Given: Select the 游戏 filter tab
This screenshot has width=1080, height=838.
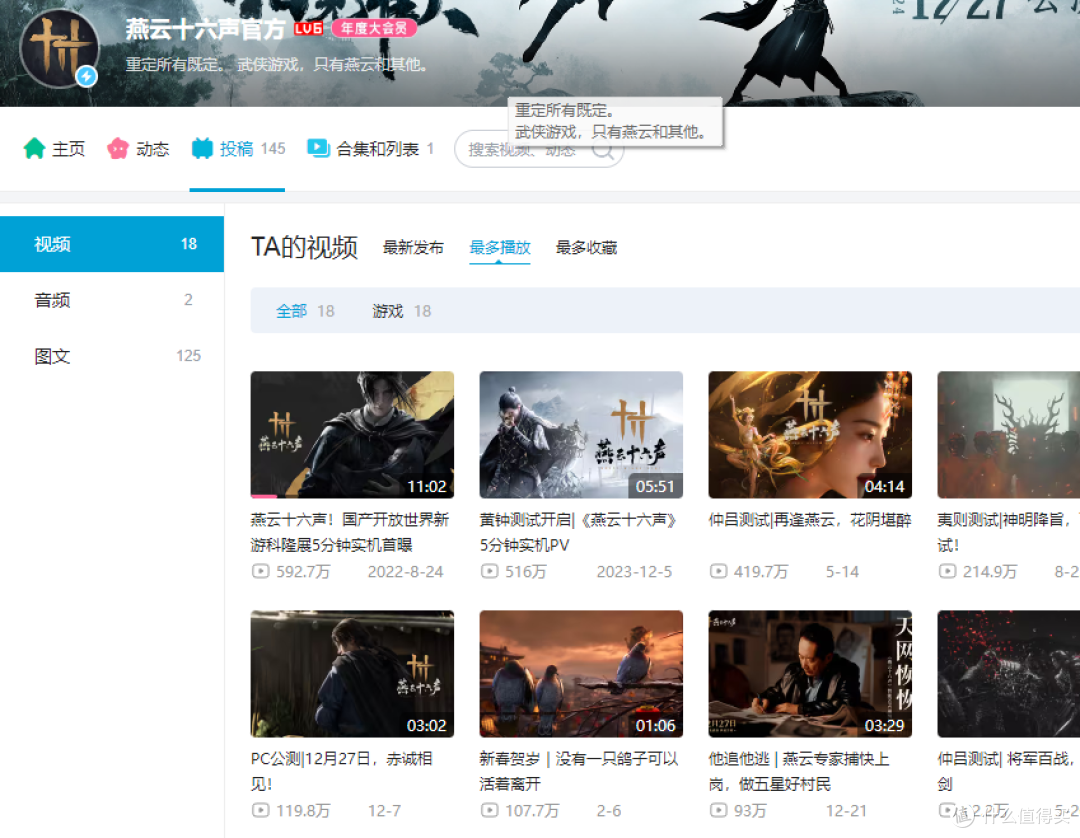Looking at the screenshot, I should click(x=389, y=310).
